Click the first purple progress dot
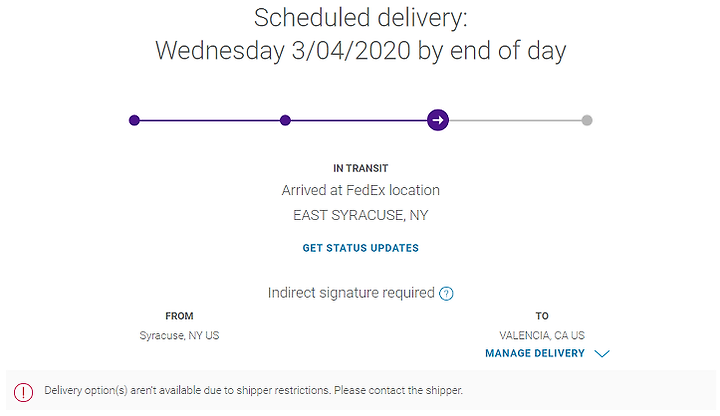The height and width of the screenshot is (416, 720). tap(134, 120)
